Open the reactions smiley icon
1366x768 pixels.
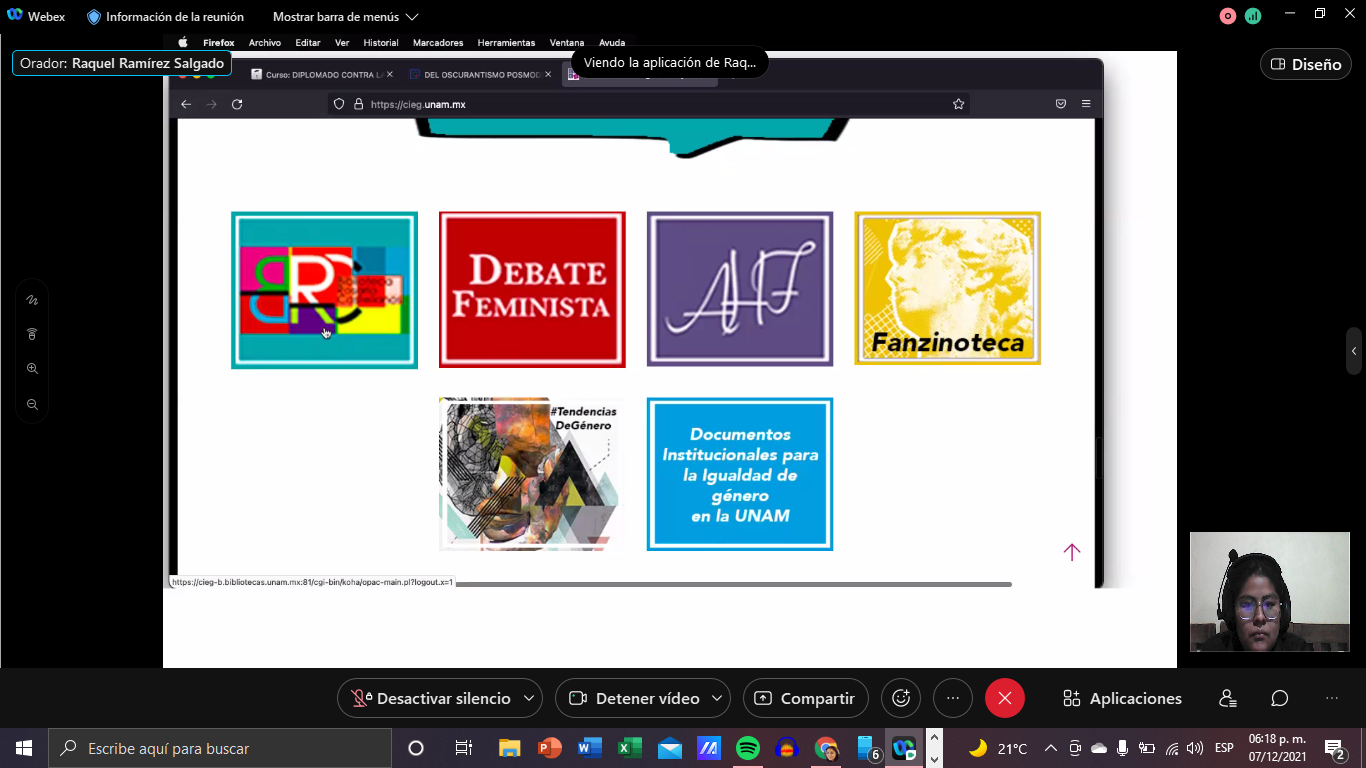[x=901, y=698]
